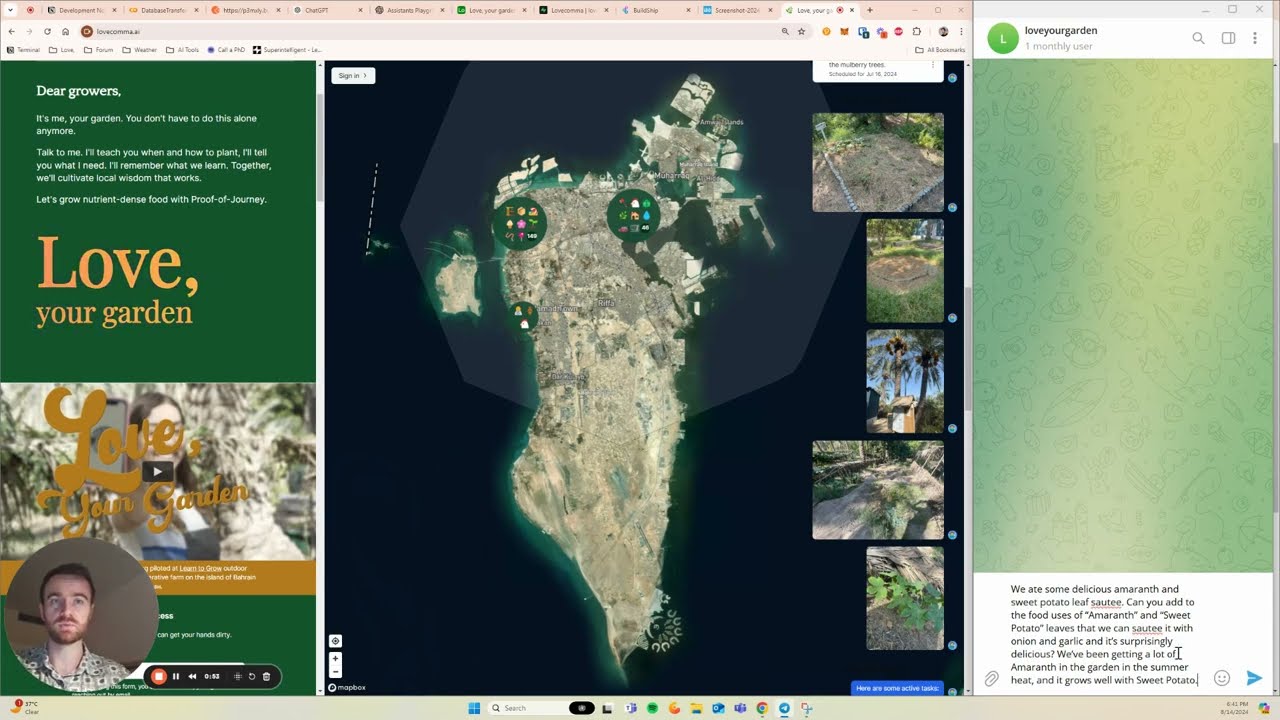The image size is (1280, 720).
Task: Zoom in using the map plus control
Action: coord(335,660)
